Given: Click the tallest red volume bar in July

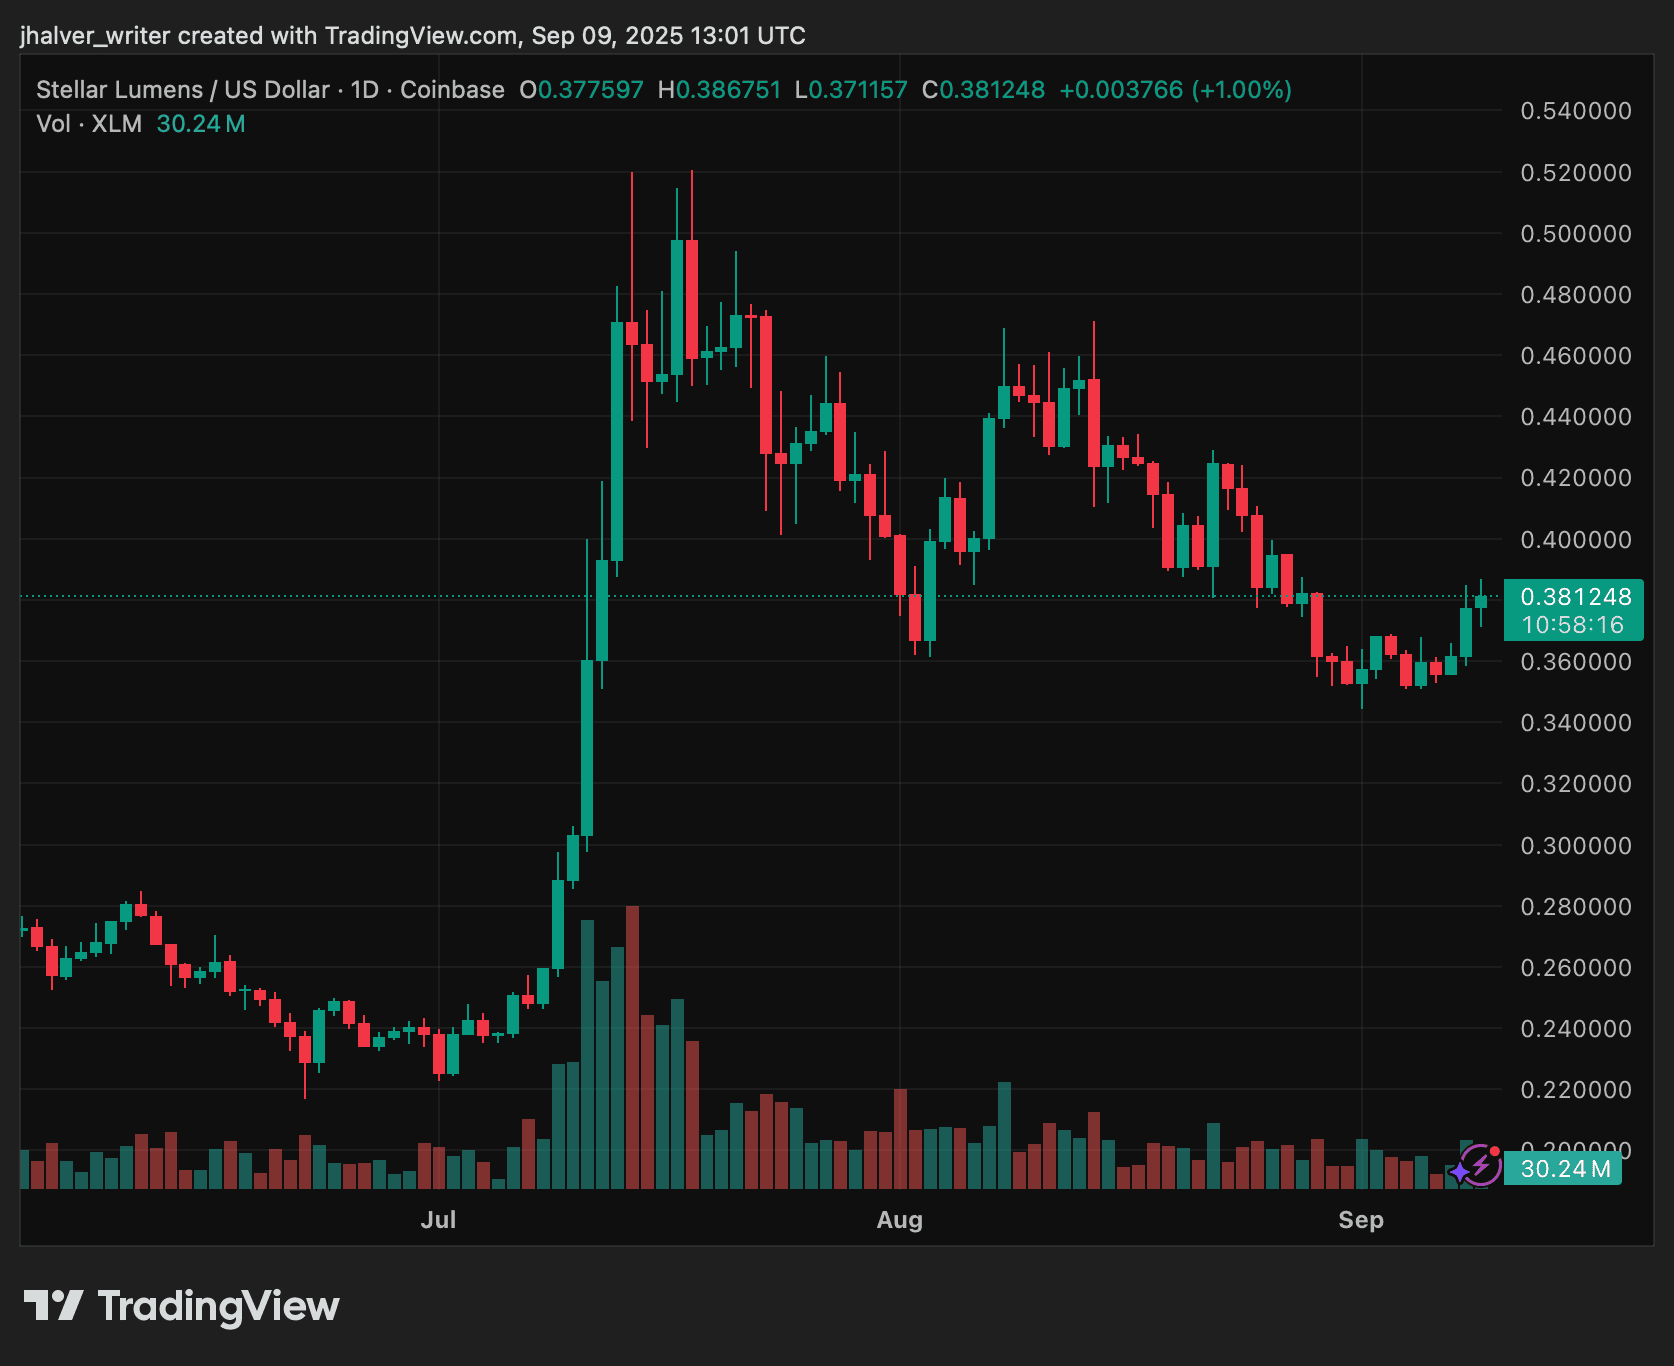Looking at the screenshot, I should (632, 1047).
